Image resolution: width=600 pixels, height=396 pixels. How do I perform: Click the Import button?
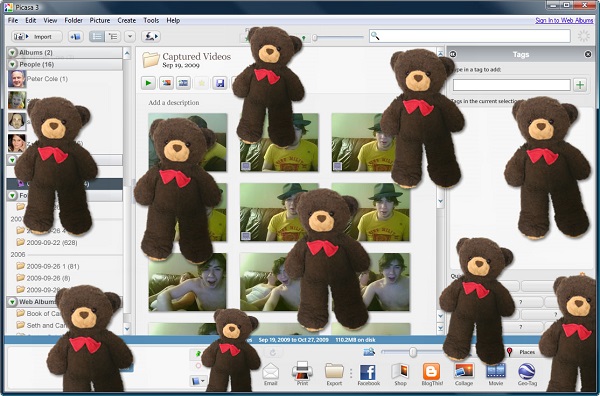point(37,37)
